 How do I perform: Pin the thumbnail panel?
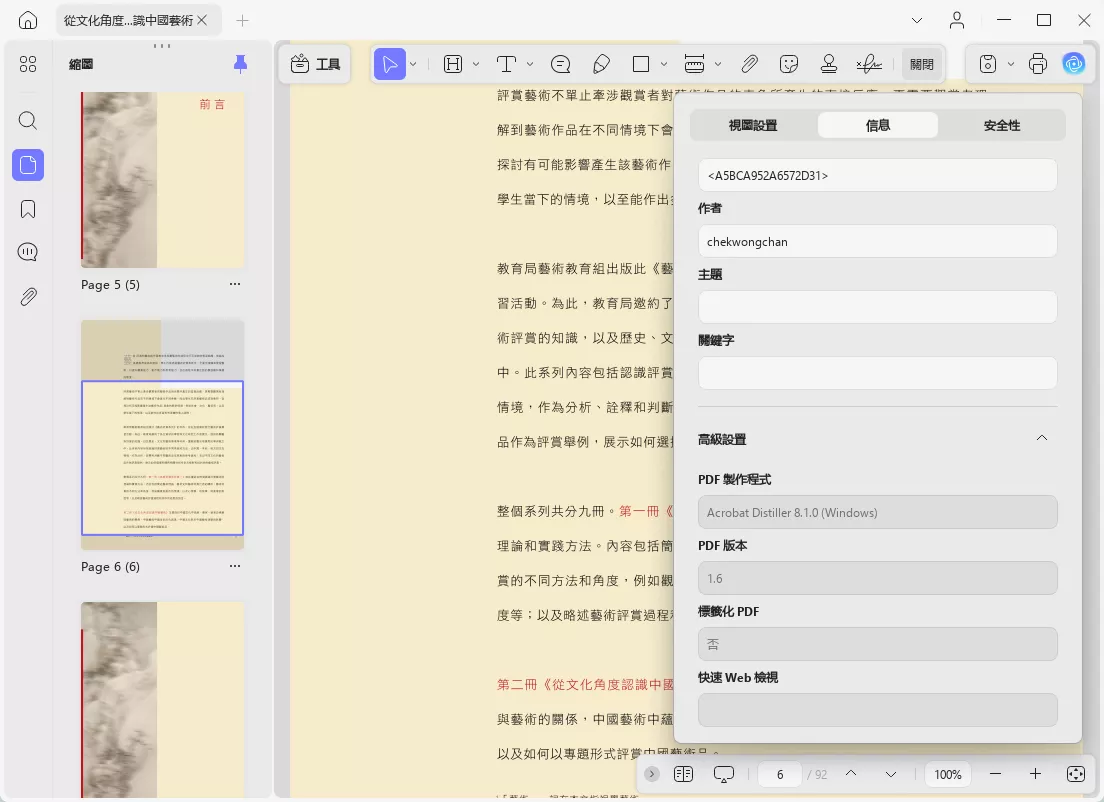(x=240, y=64)
